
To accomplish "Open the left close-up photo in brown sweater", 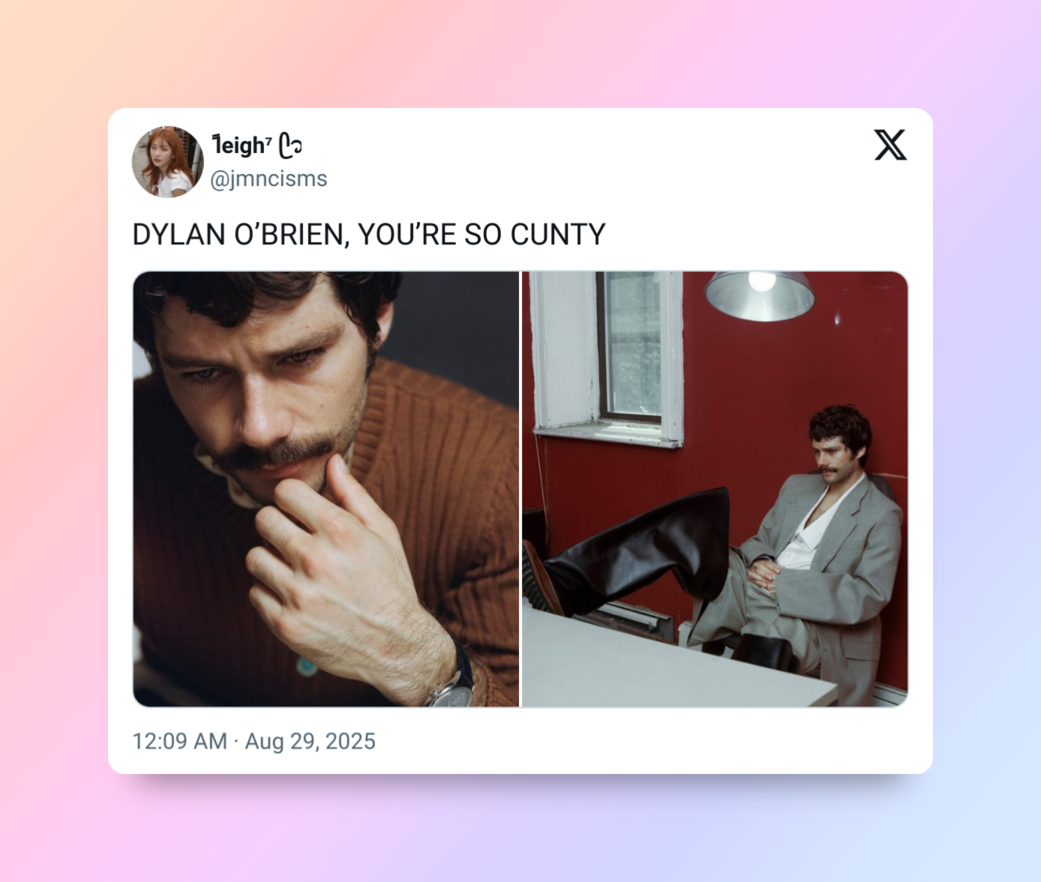I will [326, 489].
